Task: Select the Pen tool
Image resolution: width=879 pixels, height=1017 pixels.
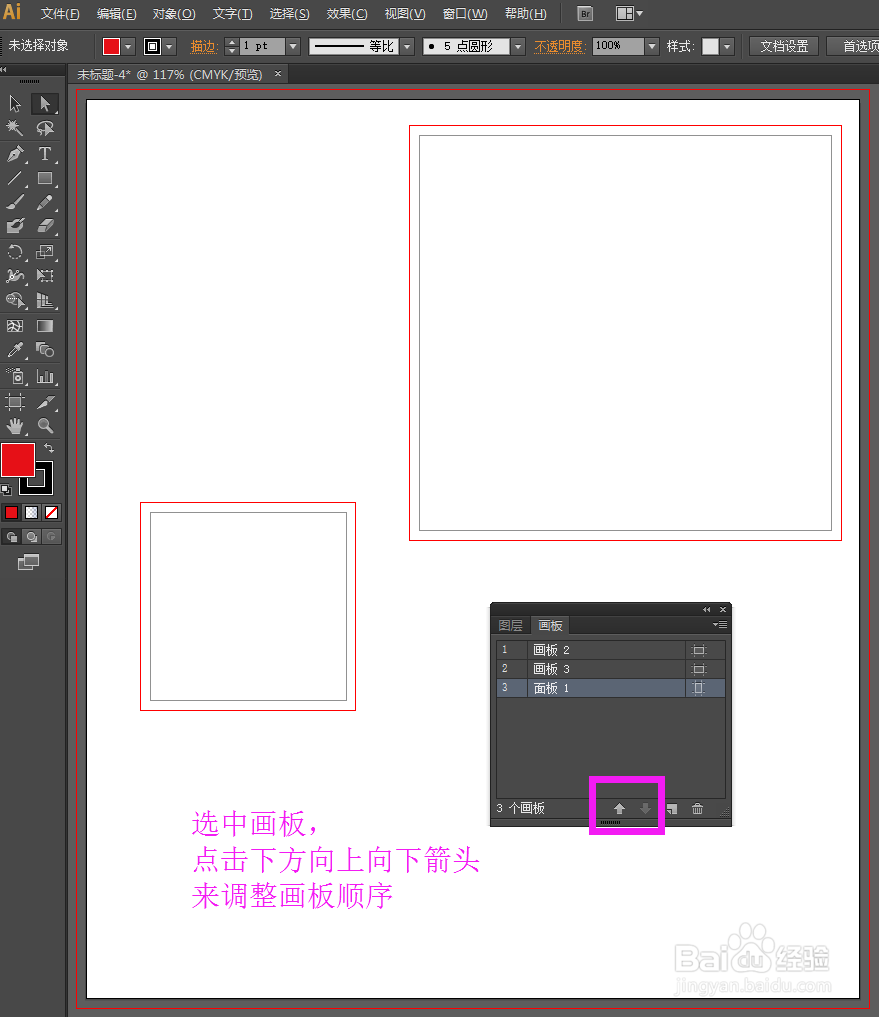Action: pyautogui.click(x=15, y=154)
